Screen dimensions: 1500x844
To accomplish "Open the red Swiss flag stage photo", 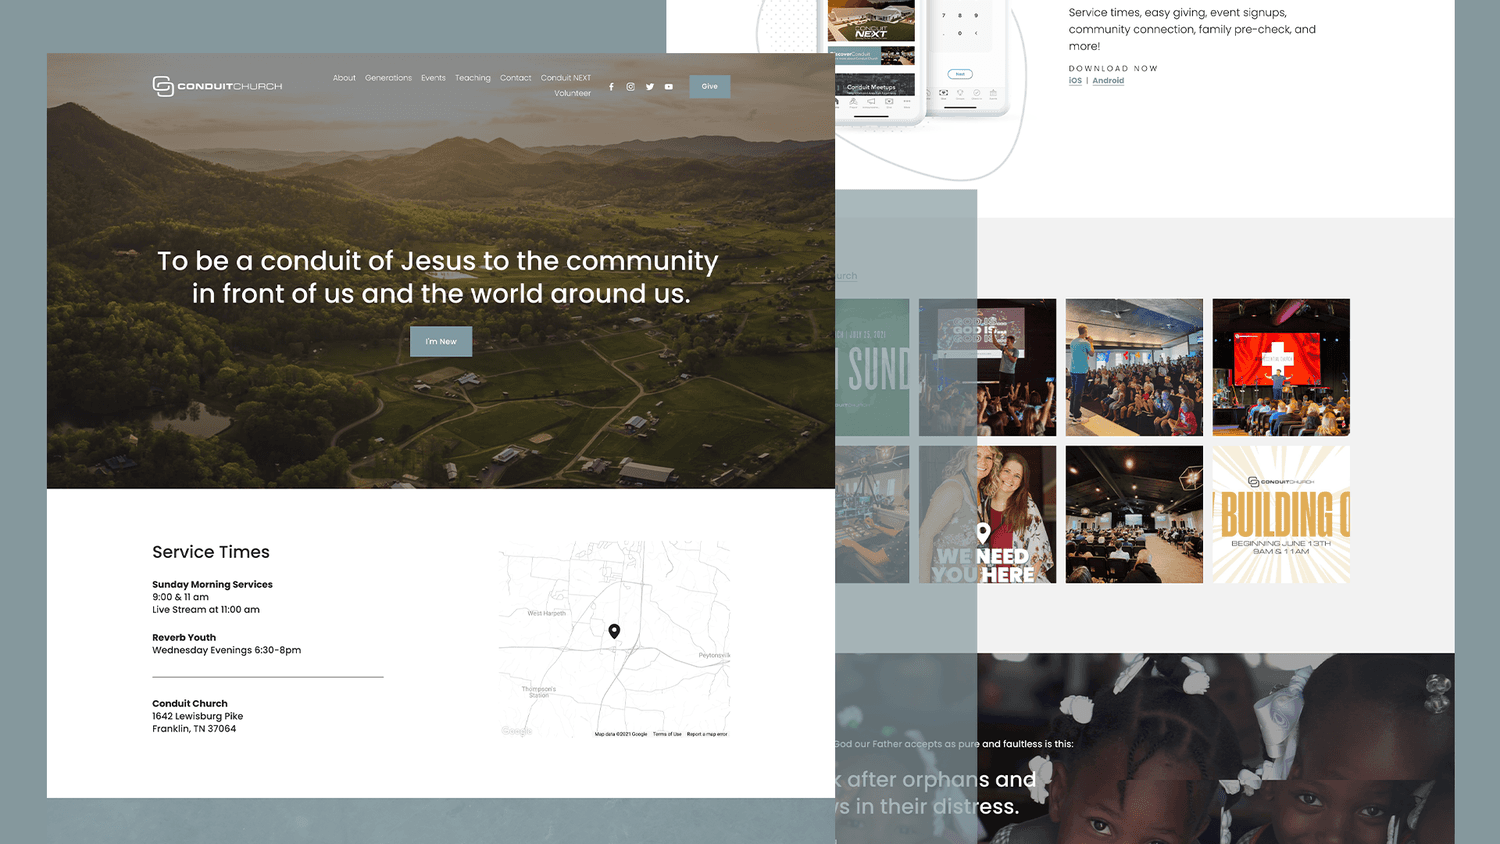I will coord(1281,367).
